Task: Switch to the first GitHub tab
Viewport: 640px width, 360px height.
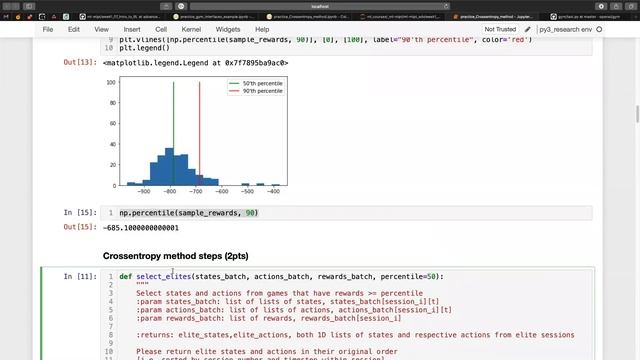Action: point(121,17)
